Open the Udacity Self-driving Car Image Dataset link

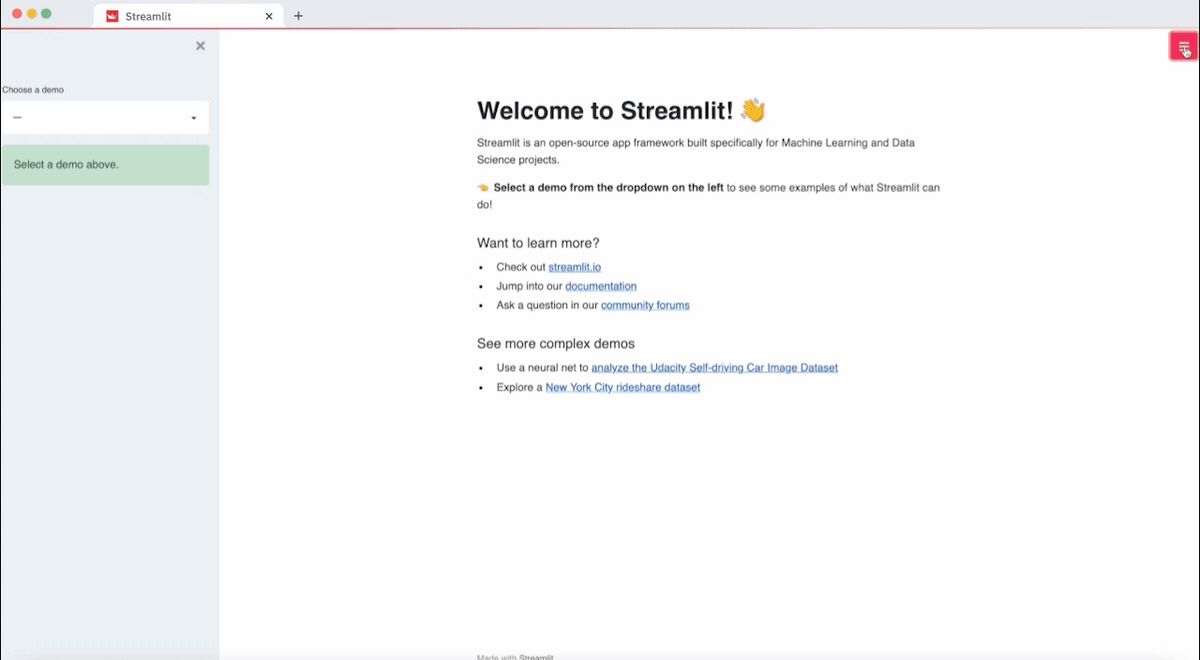click(x=715, y=367)
